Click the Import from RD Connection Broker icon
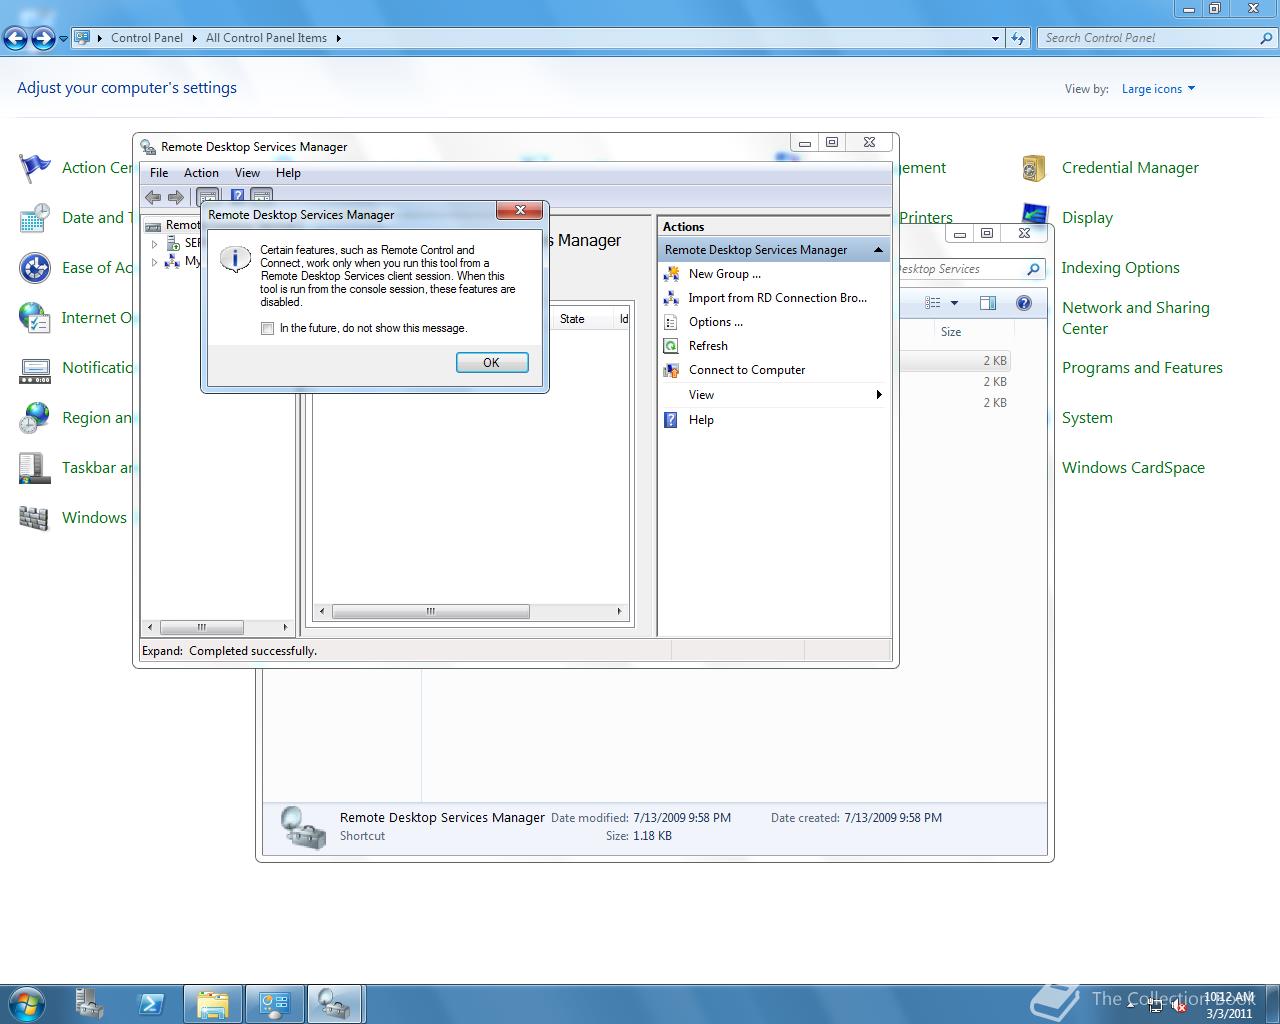The width and height of the screenshot is (1280, 1024). pos(671,298)
